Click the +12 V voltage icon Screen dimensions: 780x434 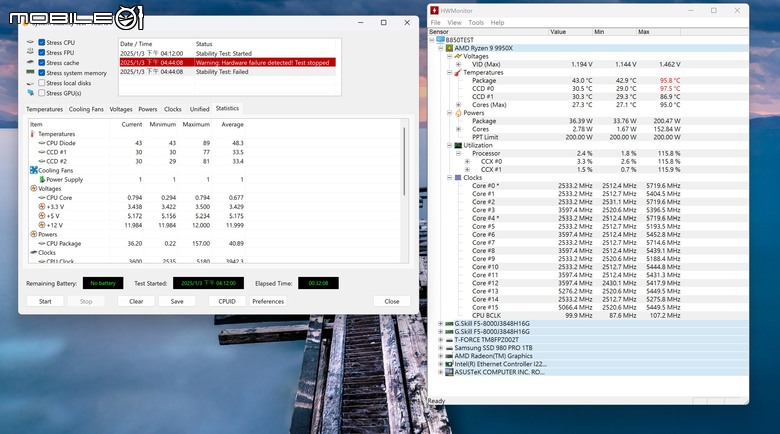point(42,225)
